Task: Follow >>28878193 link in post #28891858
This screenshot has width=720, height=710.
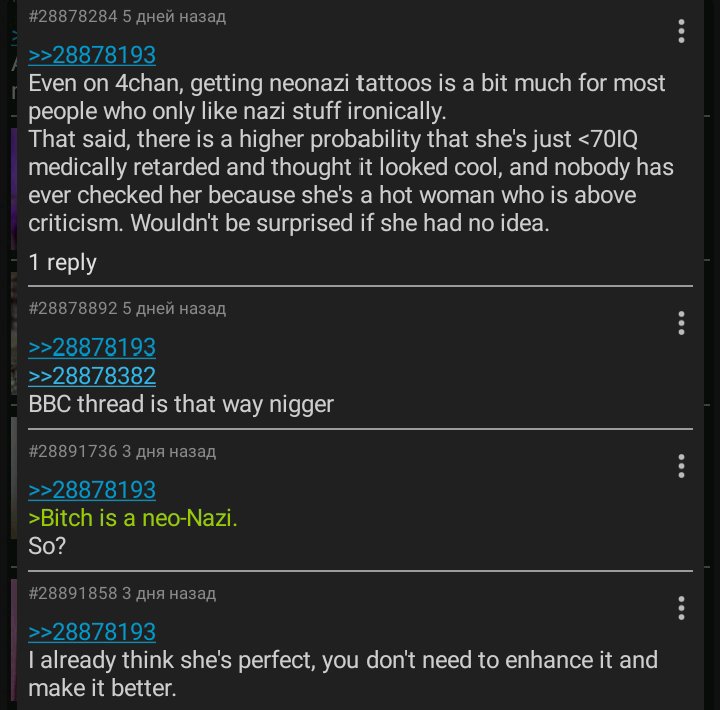Action: [92, 631]
